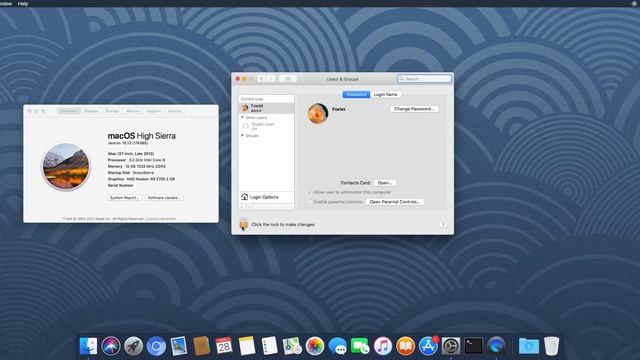Open the Mail stamp icon in Dock
The height and width of the screenshot is (360, 640).
pos(179,346)
